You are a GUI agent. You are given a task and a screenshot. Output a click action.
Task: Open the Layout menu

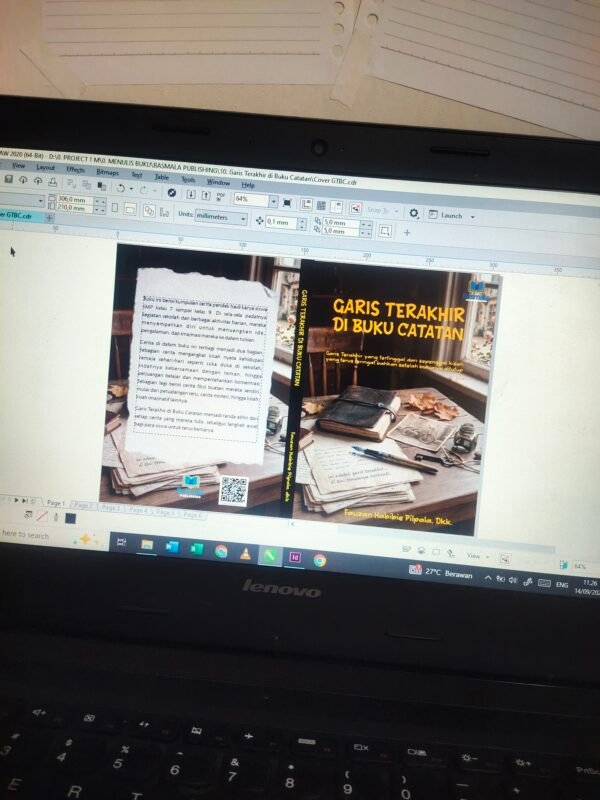(45, 167)
